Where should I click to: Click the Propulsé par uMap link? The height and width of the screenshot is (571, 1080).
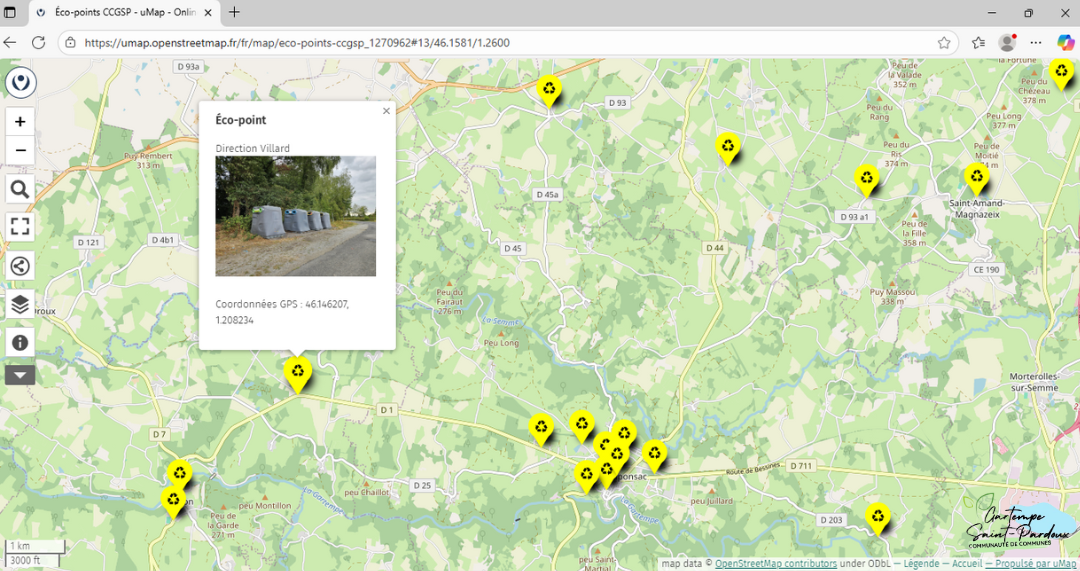click(x=1035, y=564)
